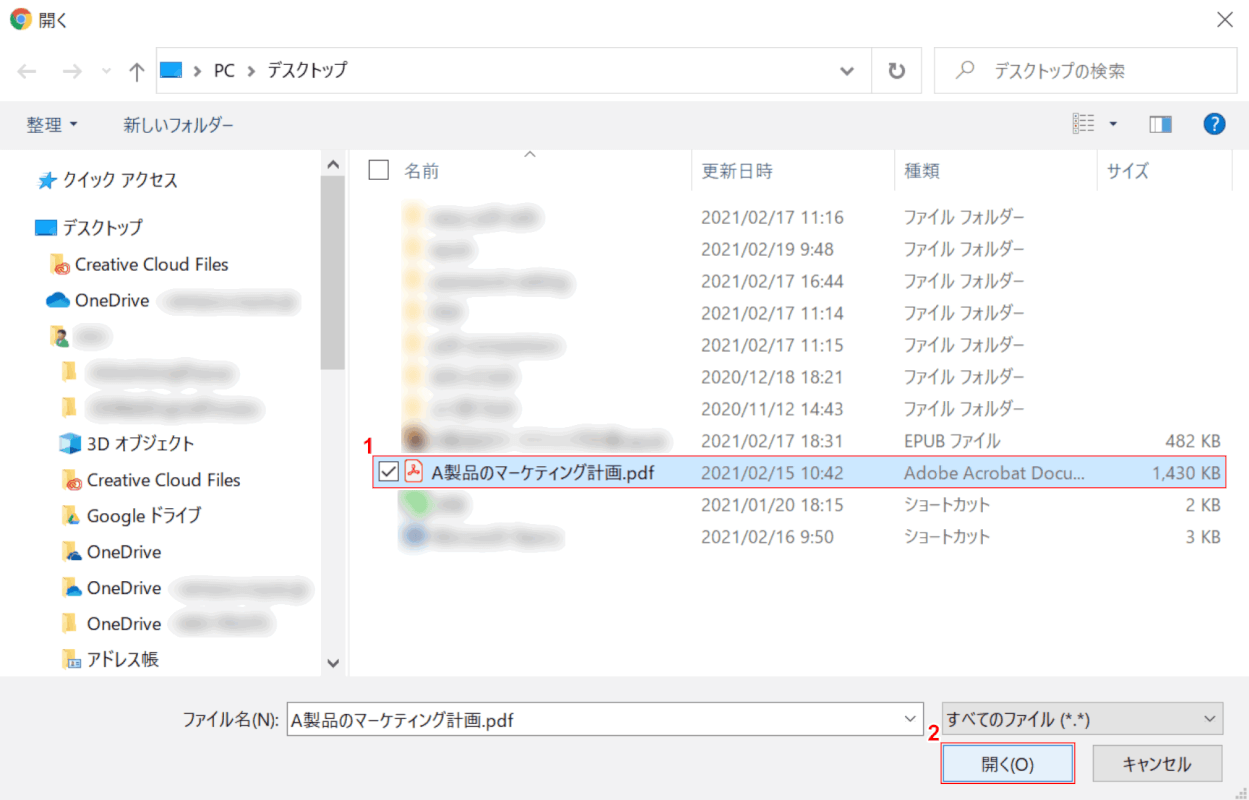Select Creative Cloud Files under デスクトップ
The width and height of the screenshot is (1249, 800).
(x=151, y=265)
